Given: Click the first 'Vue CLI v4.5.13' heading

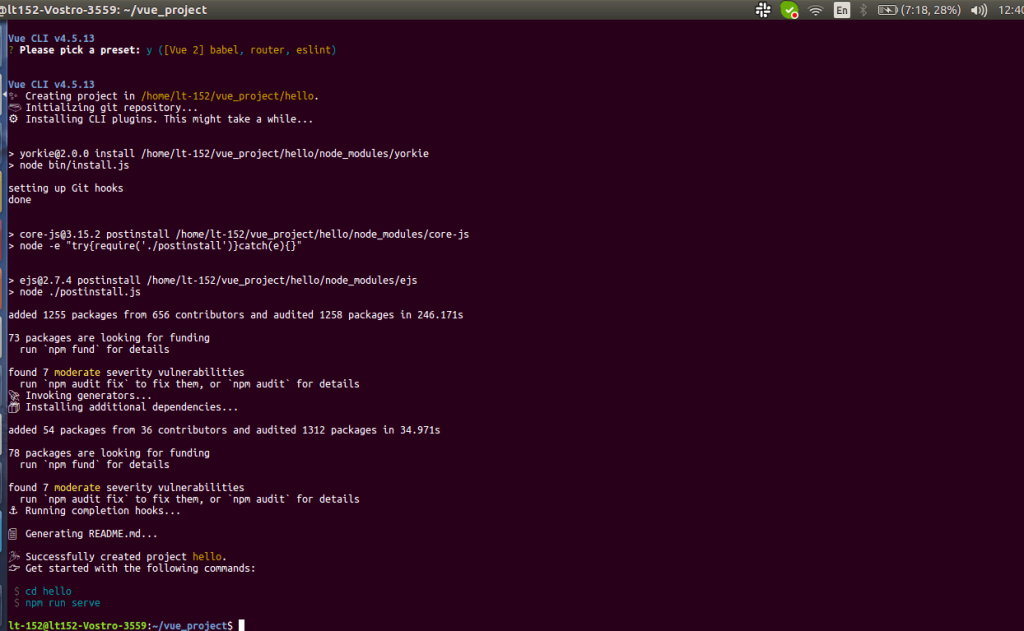Looking at the screenshot, I should pos(51,38).
